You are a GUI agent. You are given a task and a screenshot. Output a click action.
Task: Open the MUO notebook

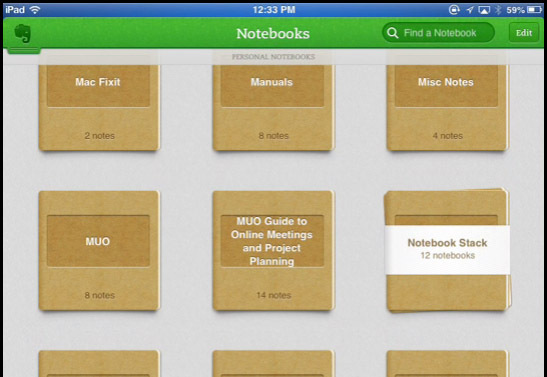coord(99,250)
